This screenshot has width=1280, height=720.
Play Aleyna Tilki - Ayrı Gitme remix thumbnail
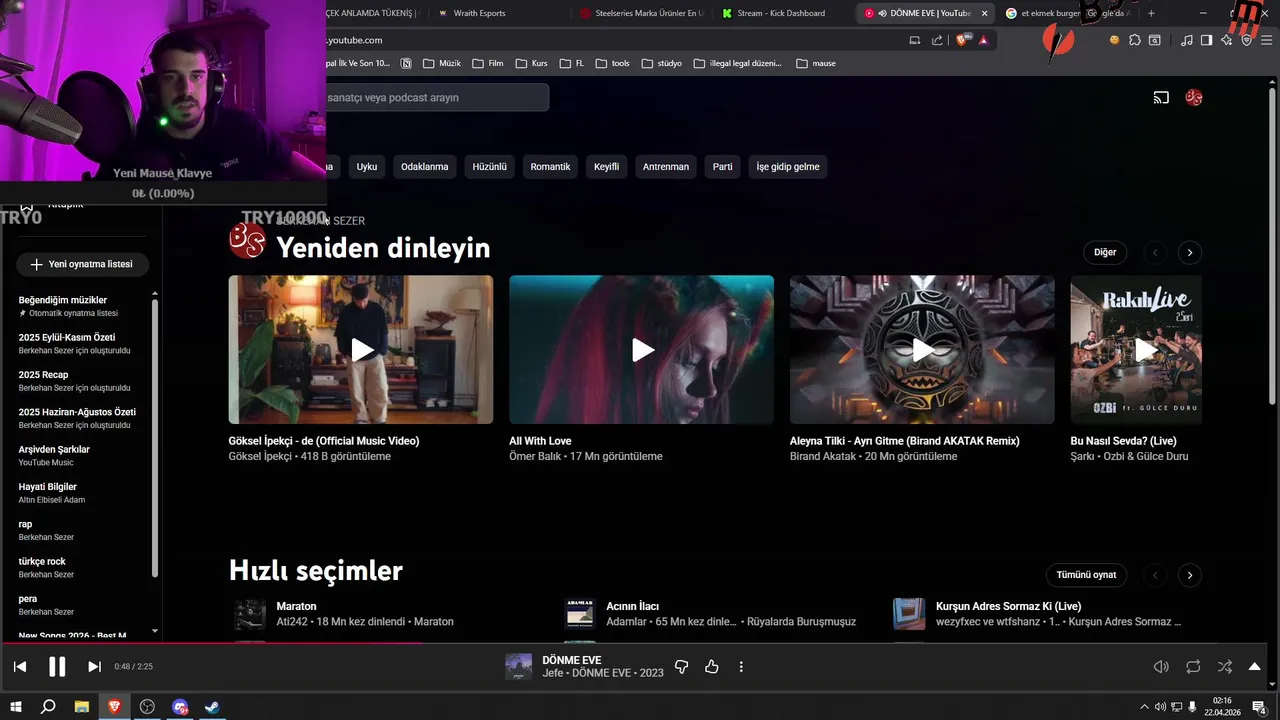tap(922, 350)
